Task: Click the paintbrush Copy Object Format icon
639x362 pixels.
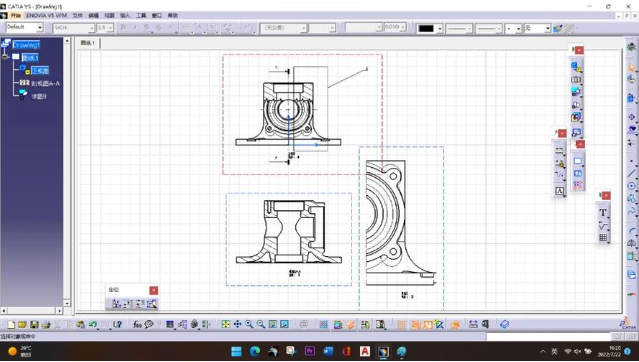Action: click(x=558, y=28)
